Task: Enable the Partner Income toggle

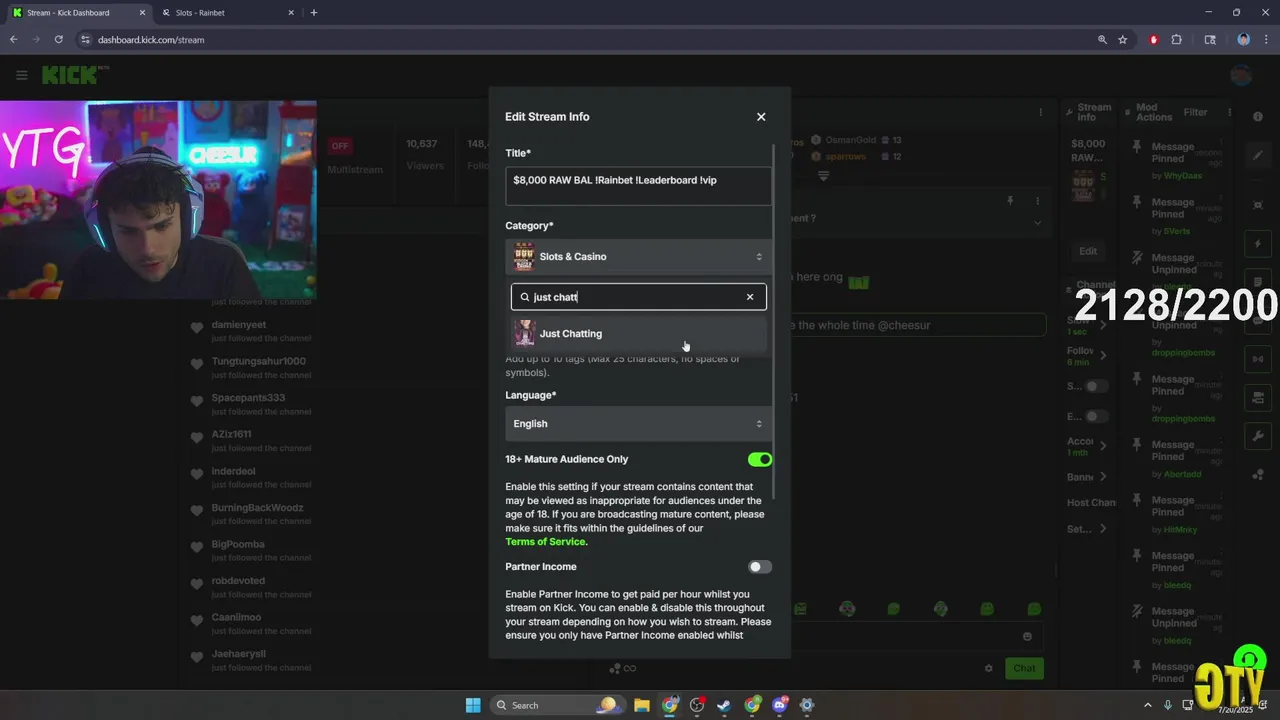Action: (x=760, y=567)
